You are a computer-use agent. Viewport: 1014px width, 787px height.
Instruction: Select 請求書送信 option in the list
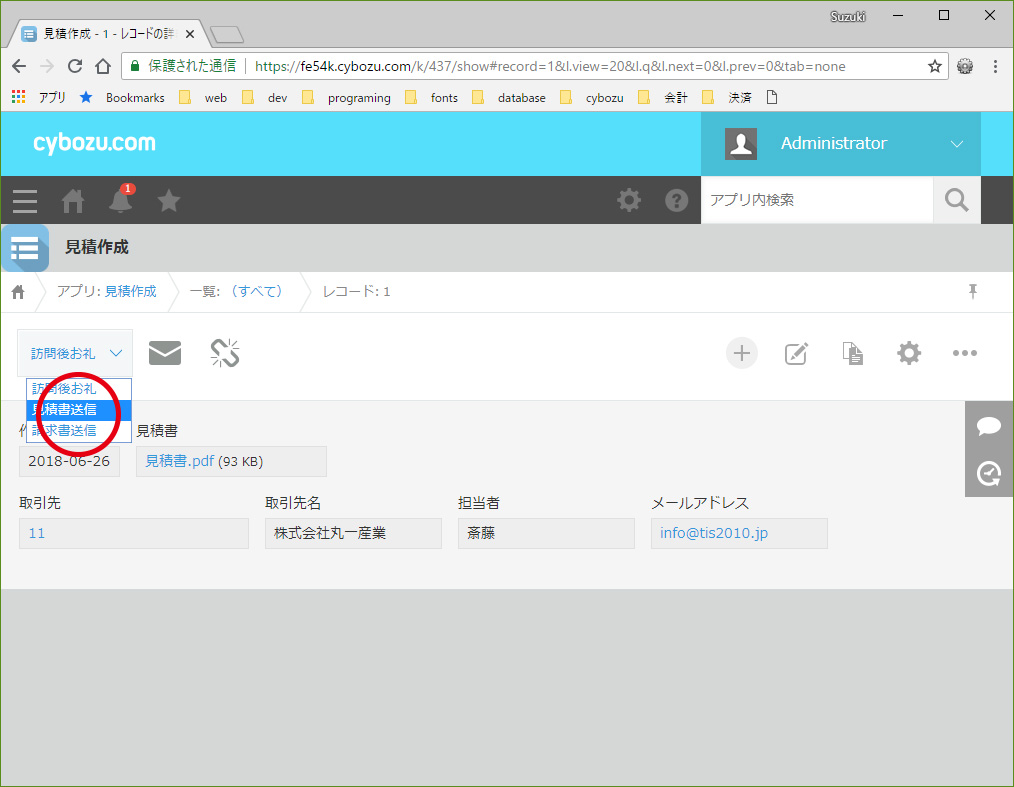click(x=79, y=431)
